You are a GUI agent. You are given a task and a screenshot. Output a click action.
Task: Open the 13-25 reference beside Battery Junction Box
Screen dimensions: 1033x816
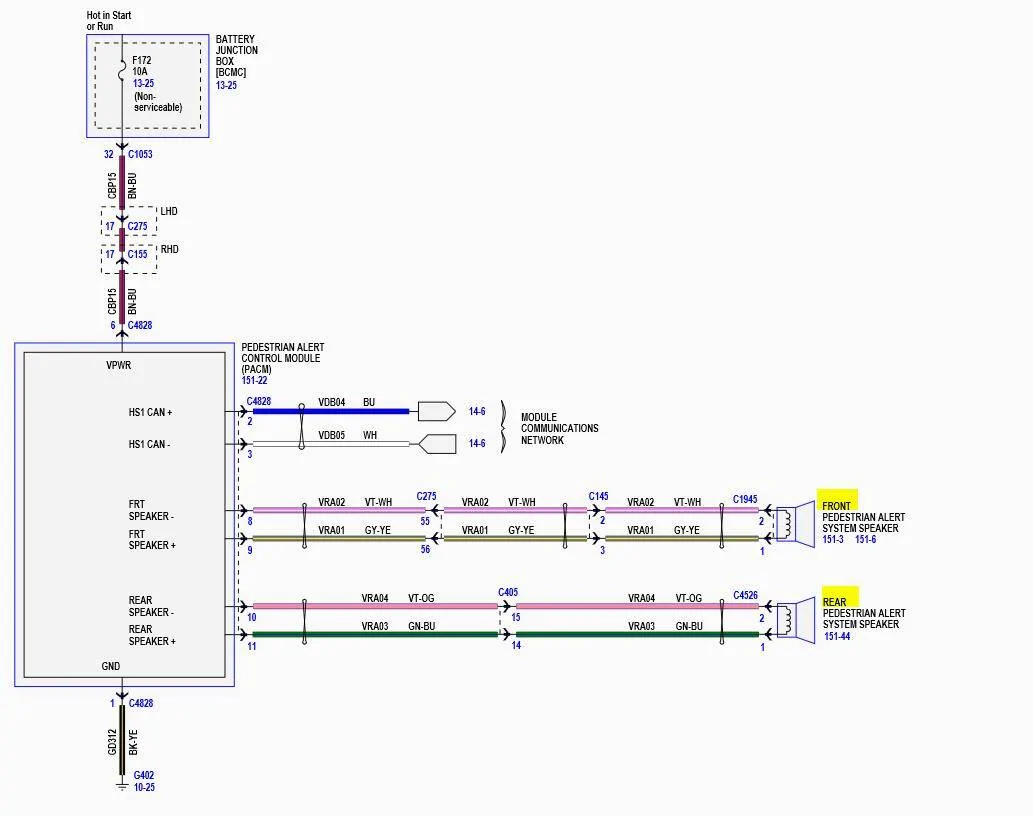226,85
